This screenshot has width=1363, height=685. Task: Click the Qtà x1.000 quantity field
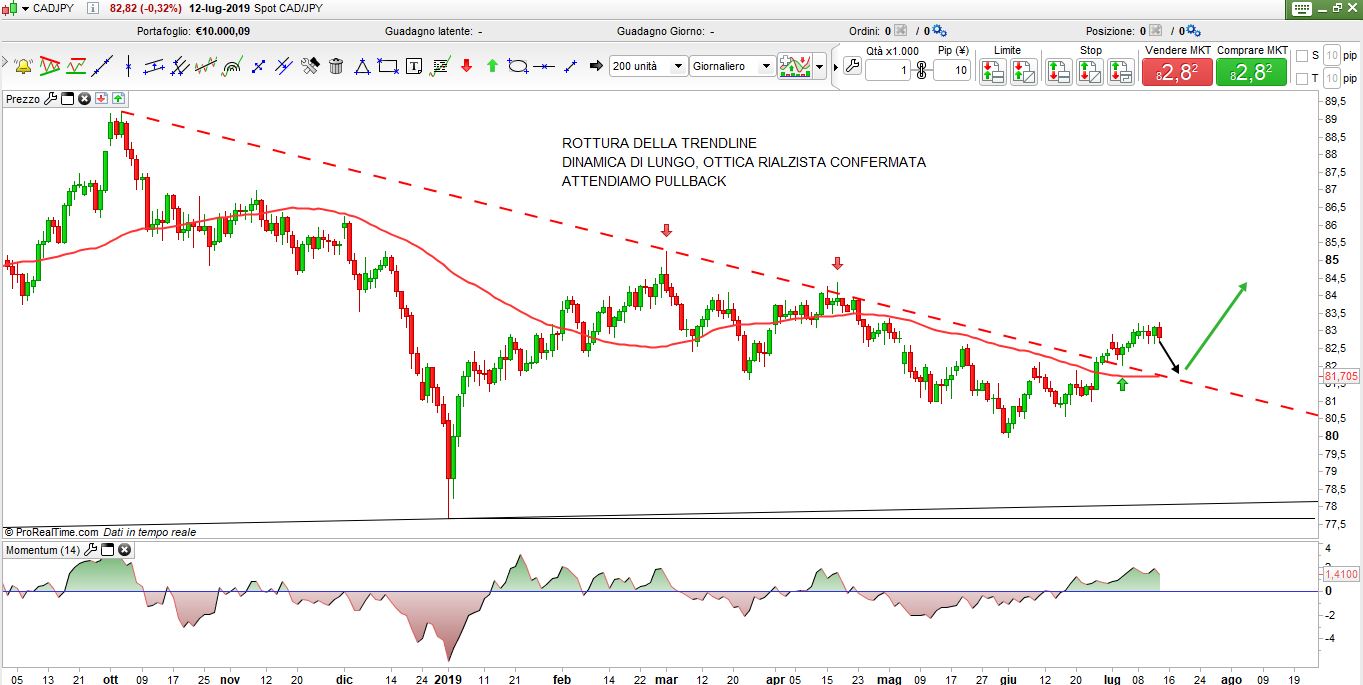click(x=888, y=70)
